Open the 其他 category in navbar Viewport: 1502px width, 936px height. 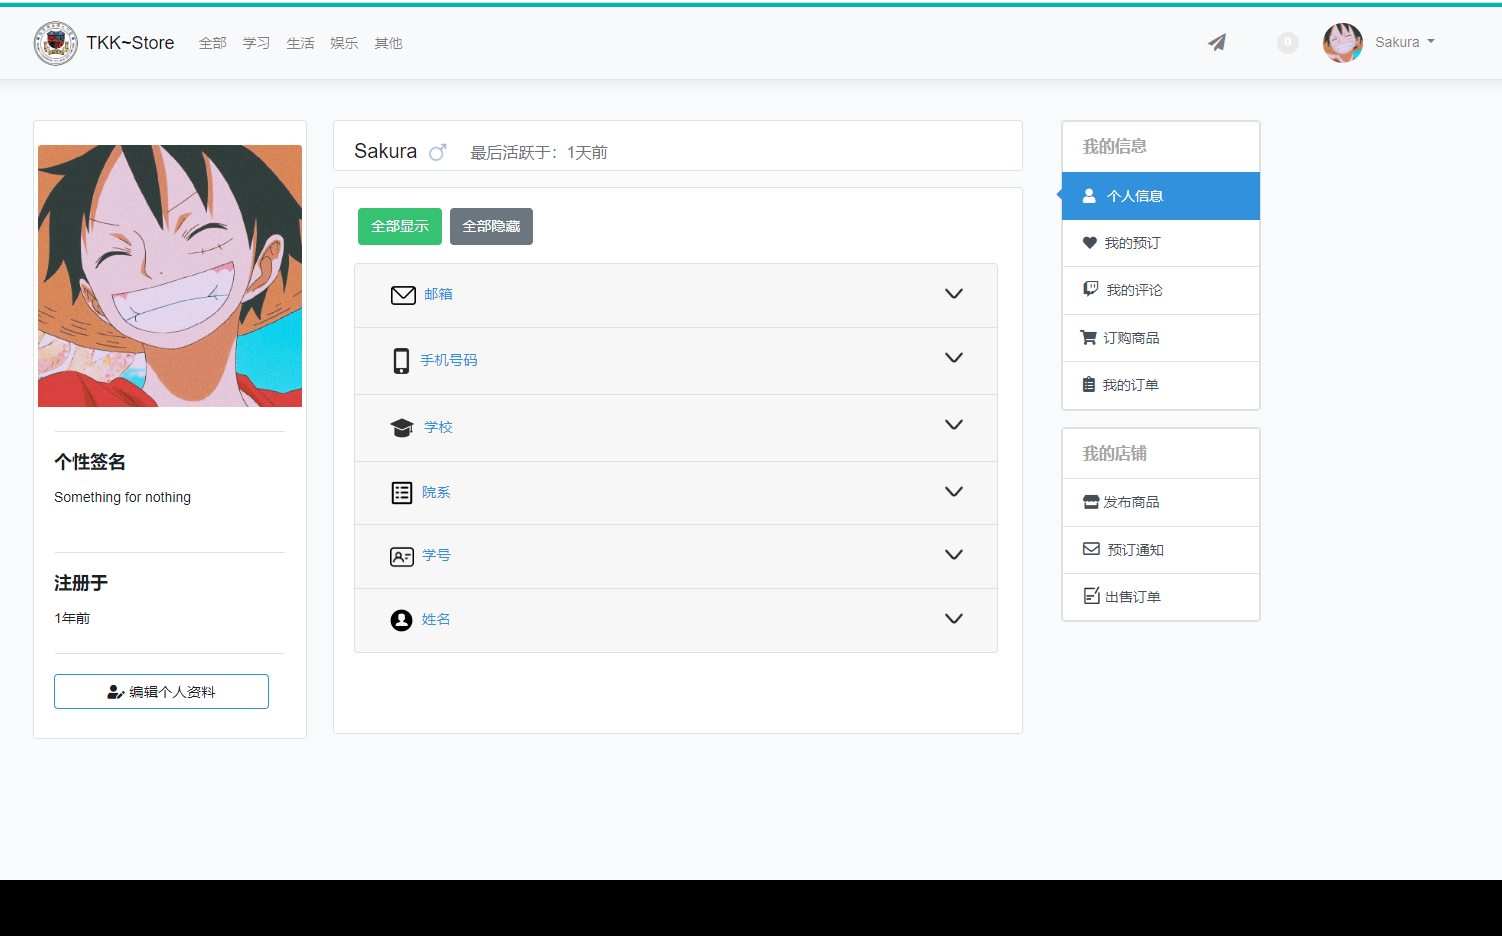(389, 43)
